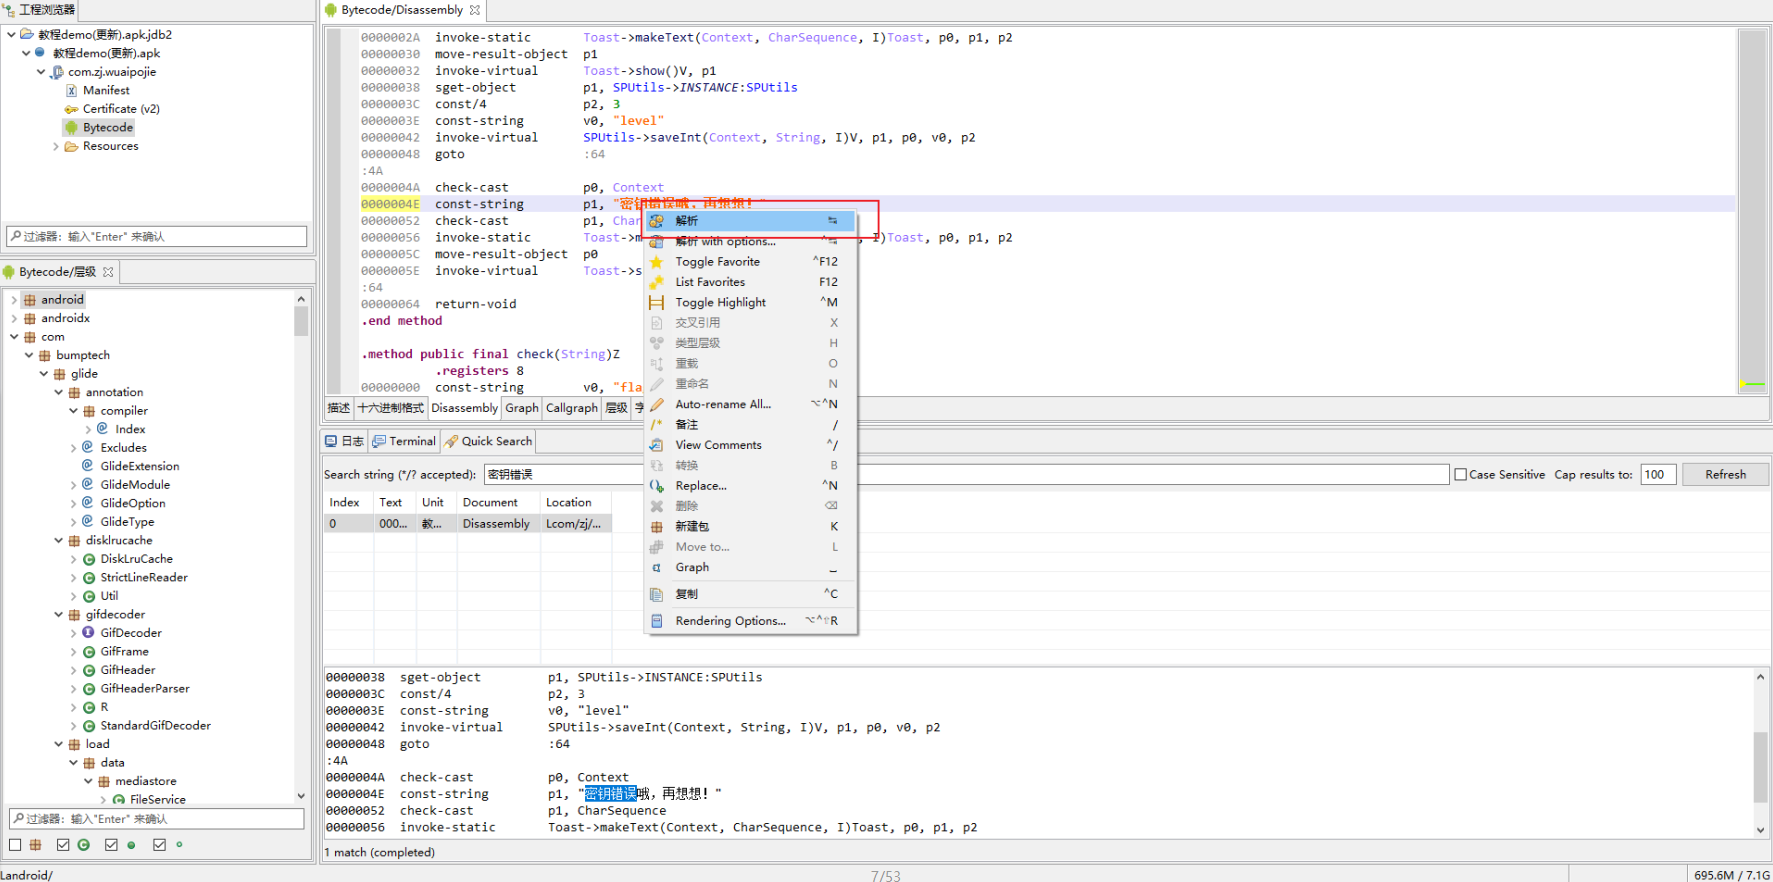Click the Replace icon in context menu
The height and width of the screenshot is (882, 1773).
[657, 486]
